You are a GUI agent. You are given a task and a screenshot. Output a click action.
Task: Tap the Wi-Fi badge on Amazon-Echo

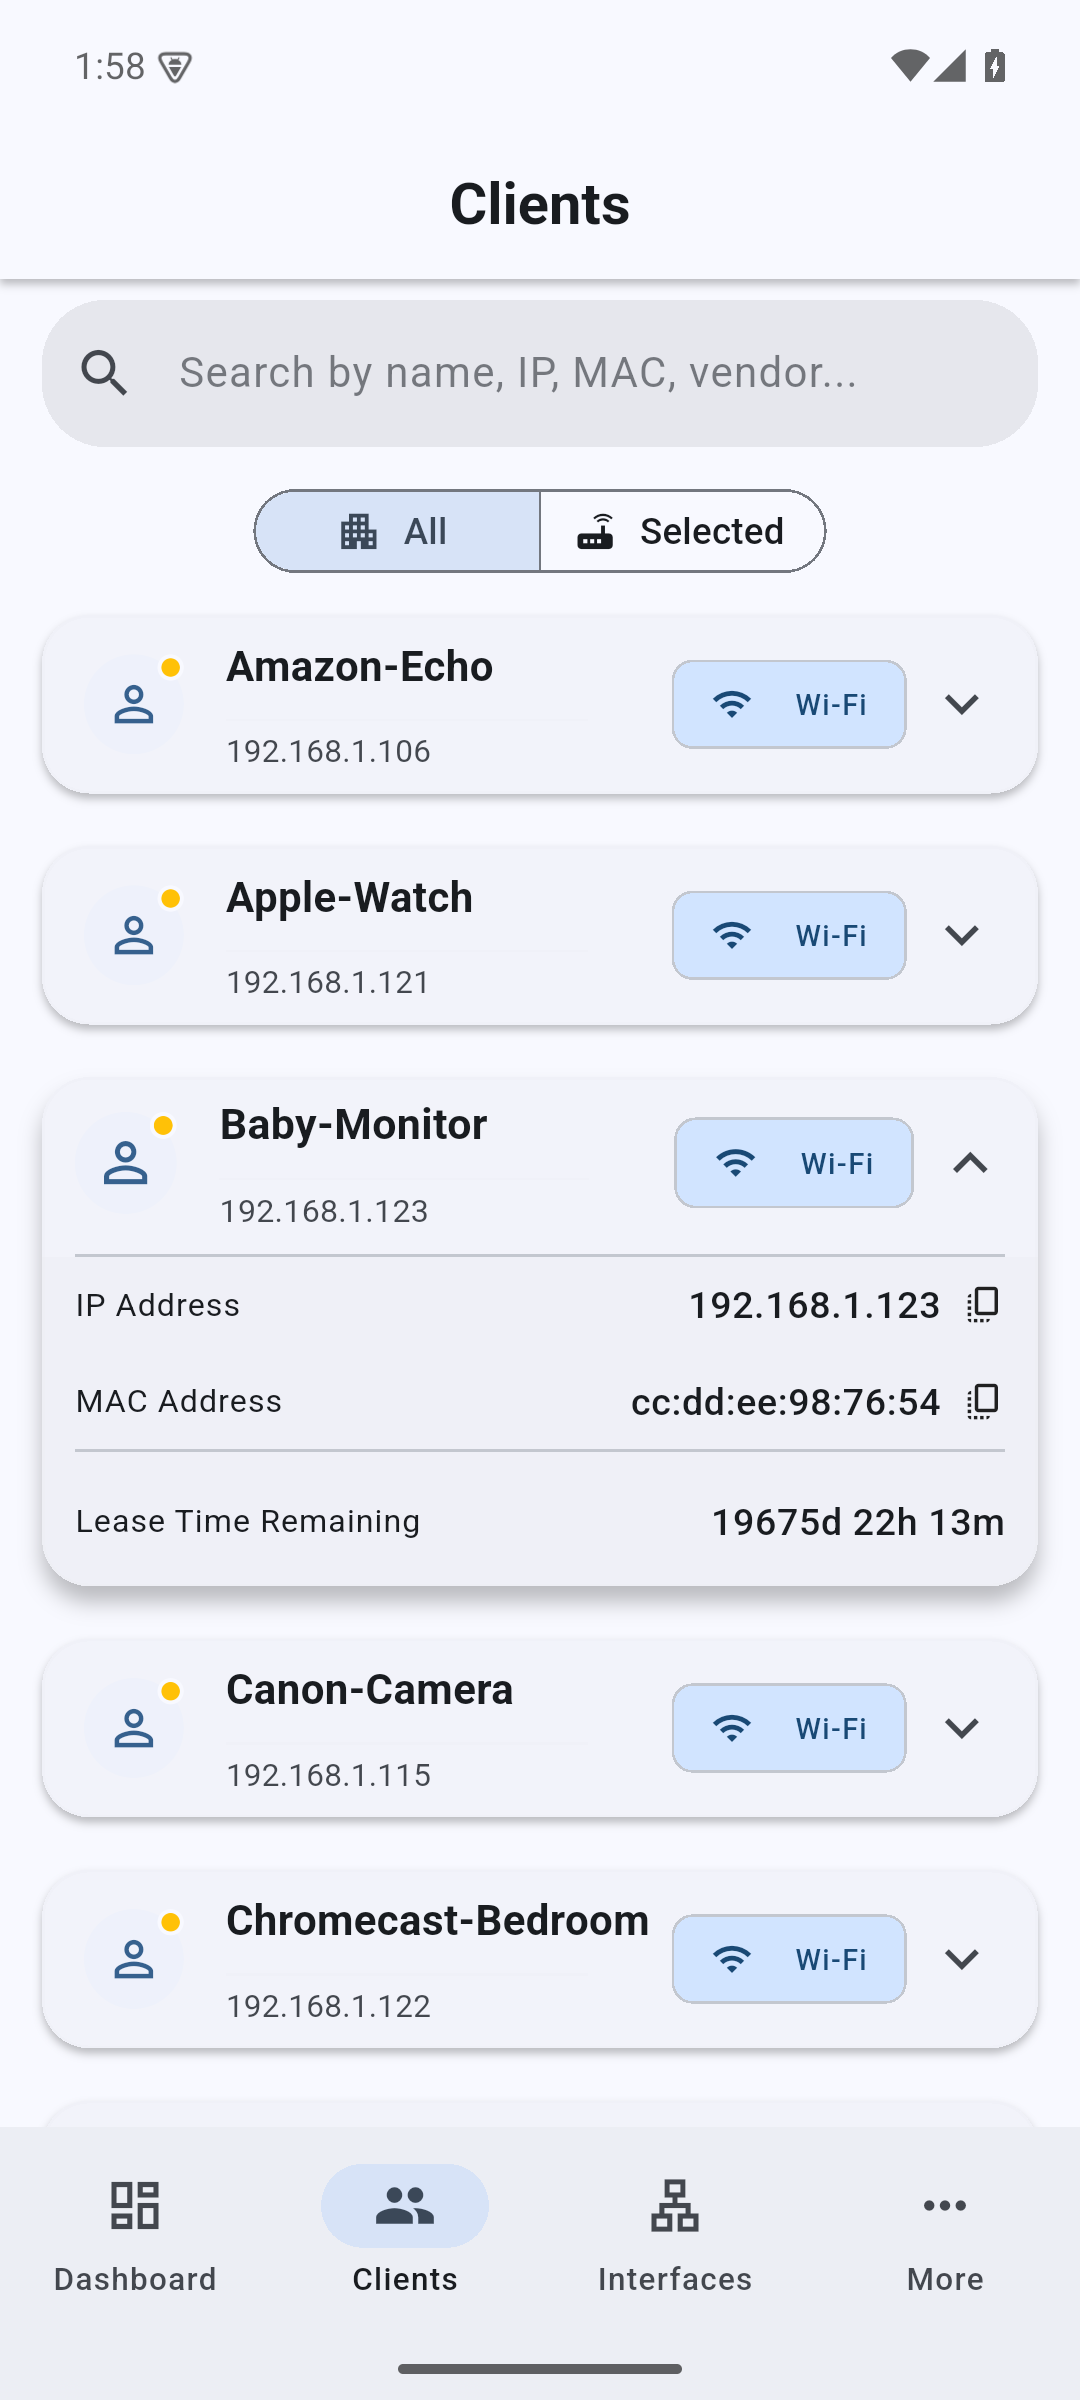(x=789, y=704)
